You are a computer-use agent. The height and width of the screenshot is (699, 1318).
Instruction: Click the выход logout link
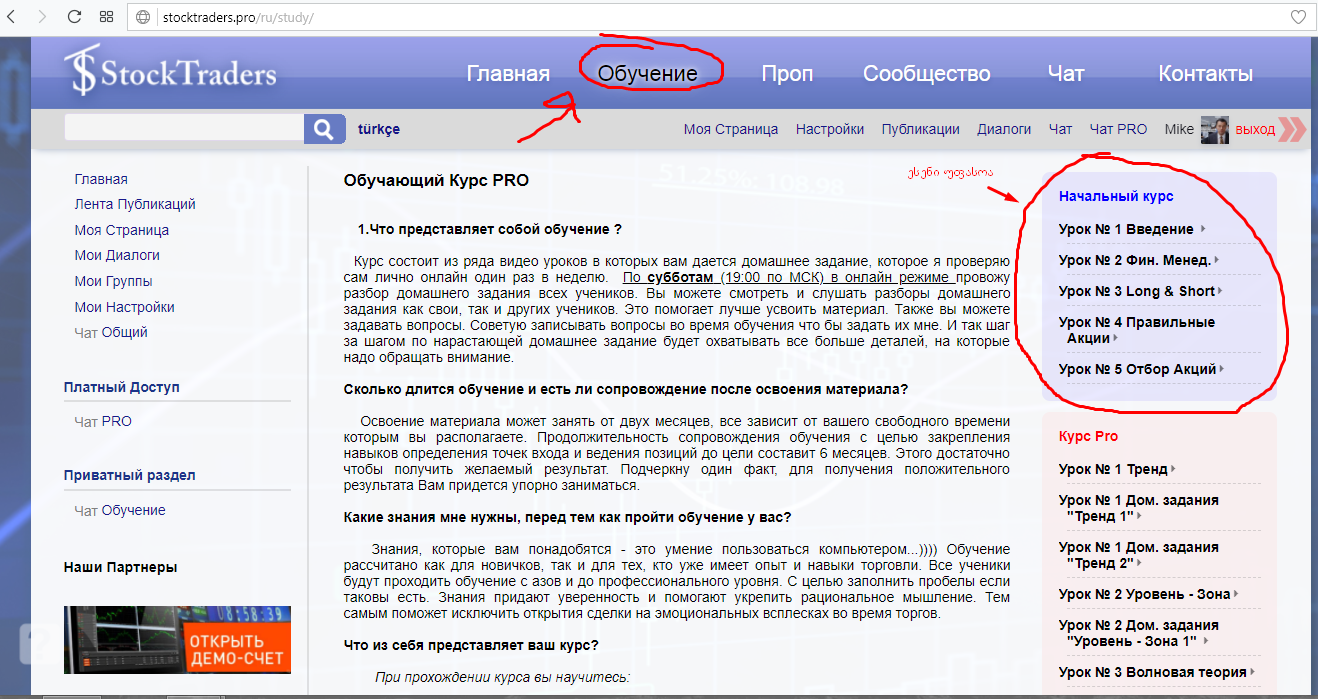pos(1255,129)
